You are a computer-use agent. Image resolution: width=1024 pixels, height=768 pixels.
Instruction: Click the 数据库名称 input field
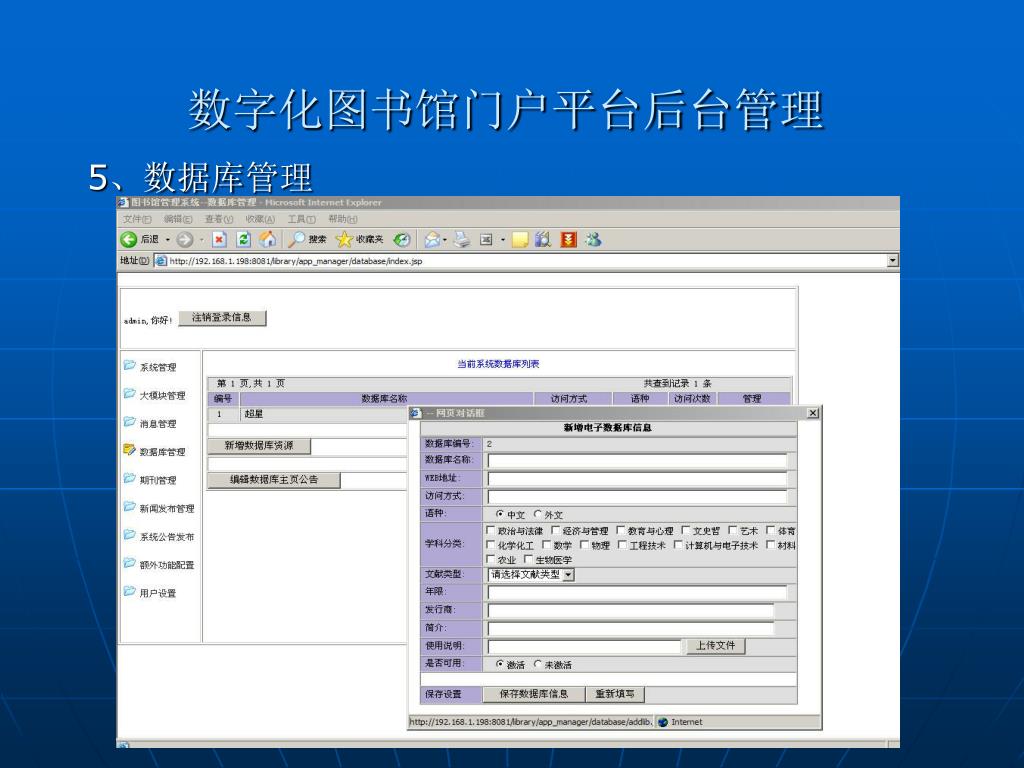pyautogui.click(x=637, y=460)
